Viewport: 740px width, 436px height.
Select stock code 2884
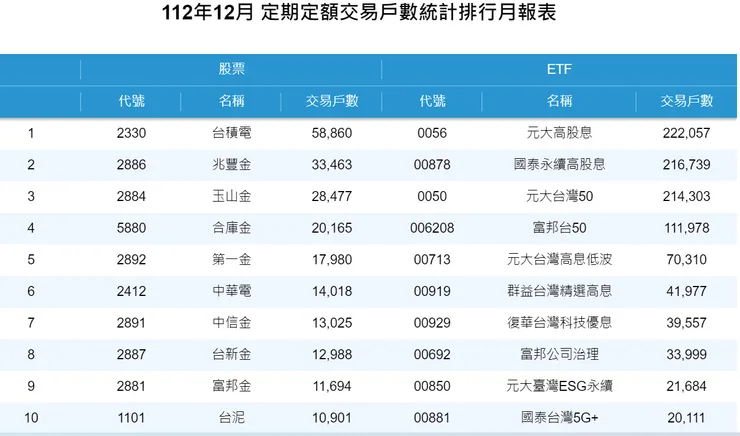131,196
